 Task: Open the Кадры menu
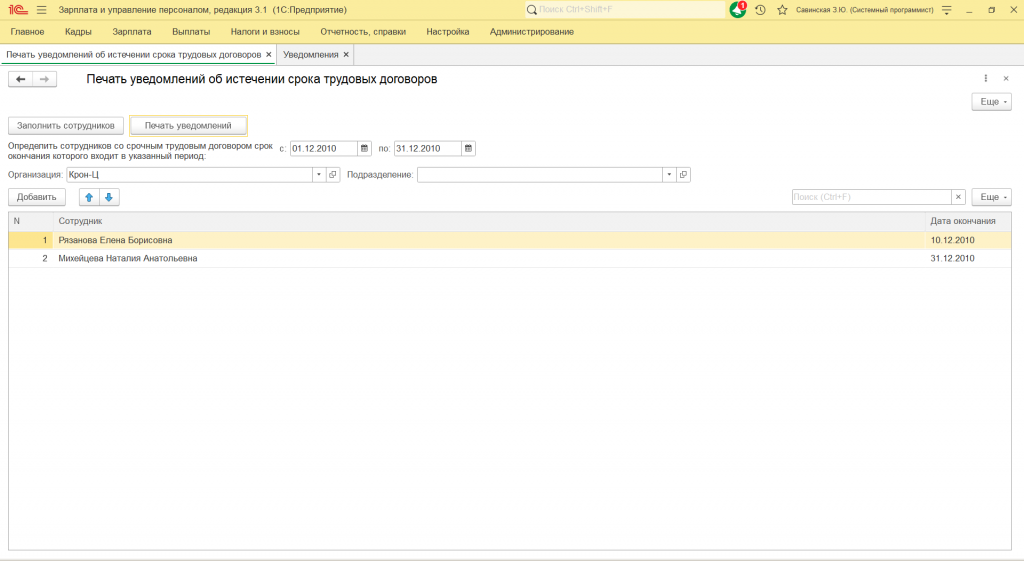[78, 31]
